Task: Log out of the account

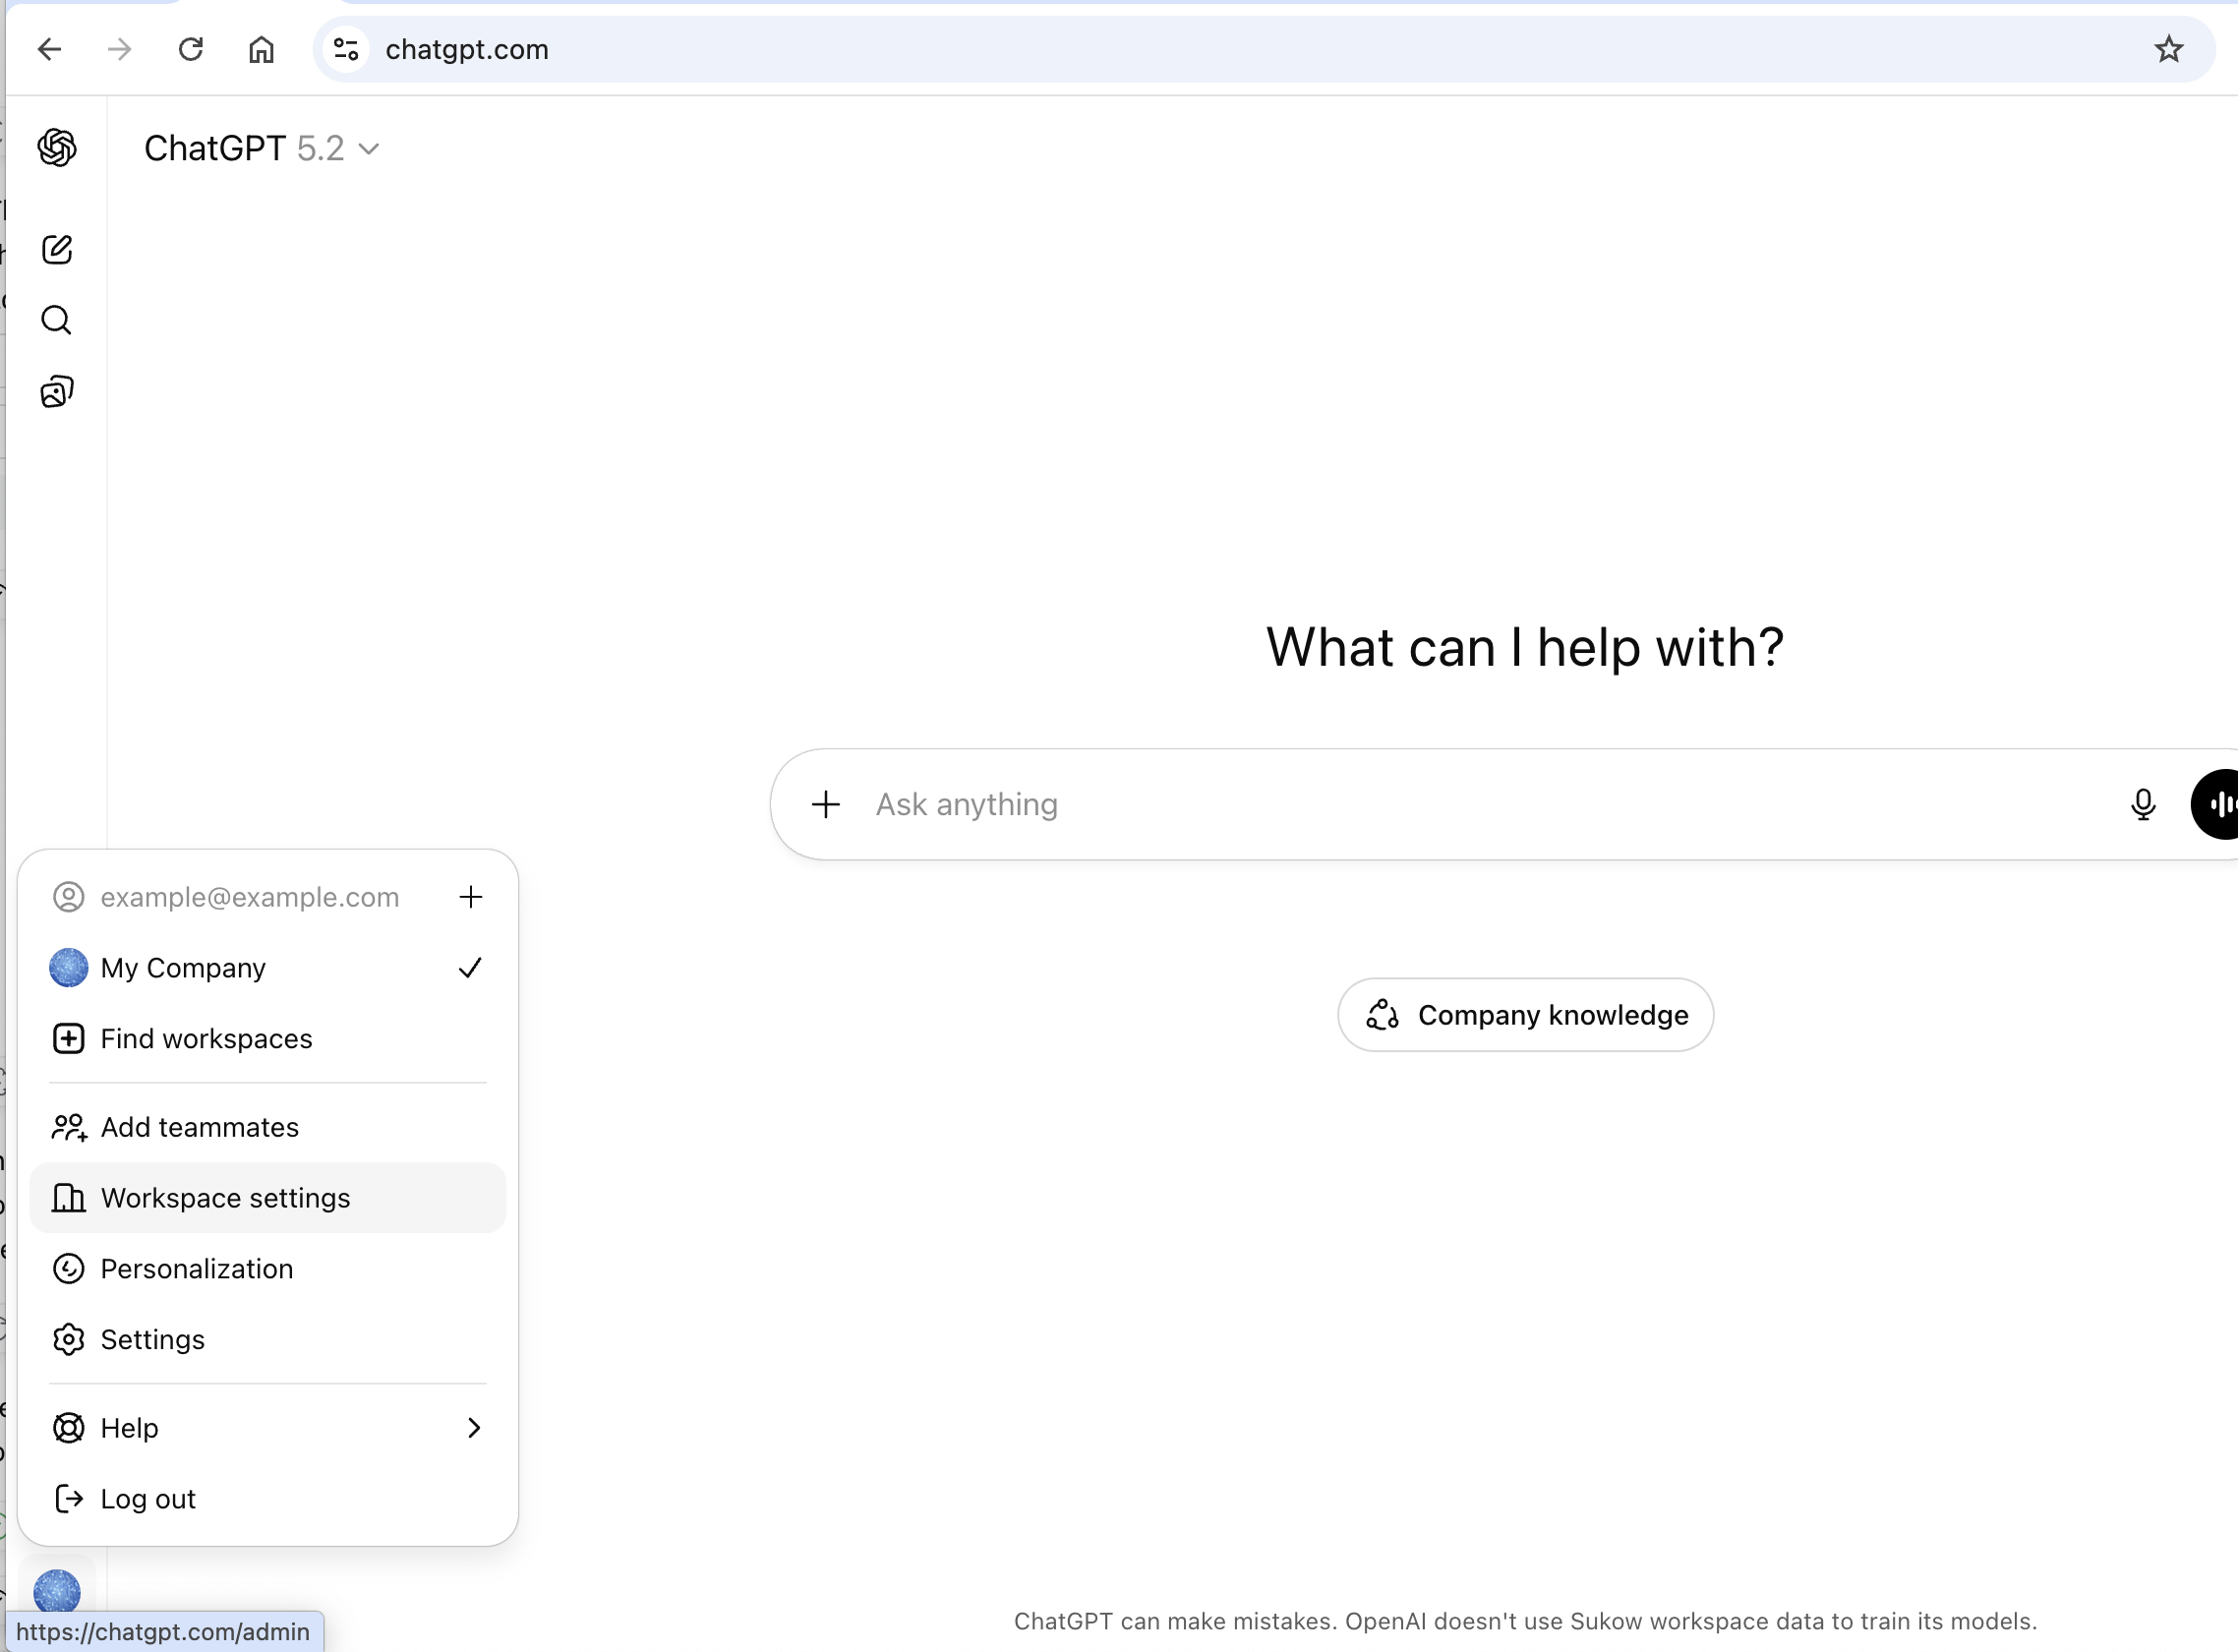Action: pos(148,1498)
